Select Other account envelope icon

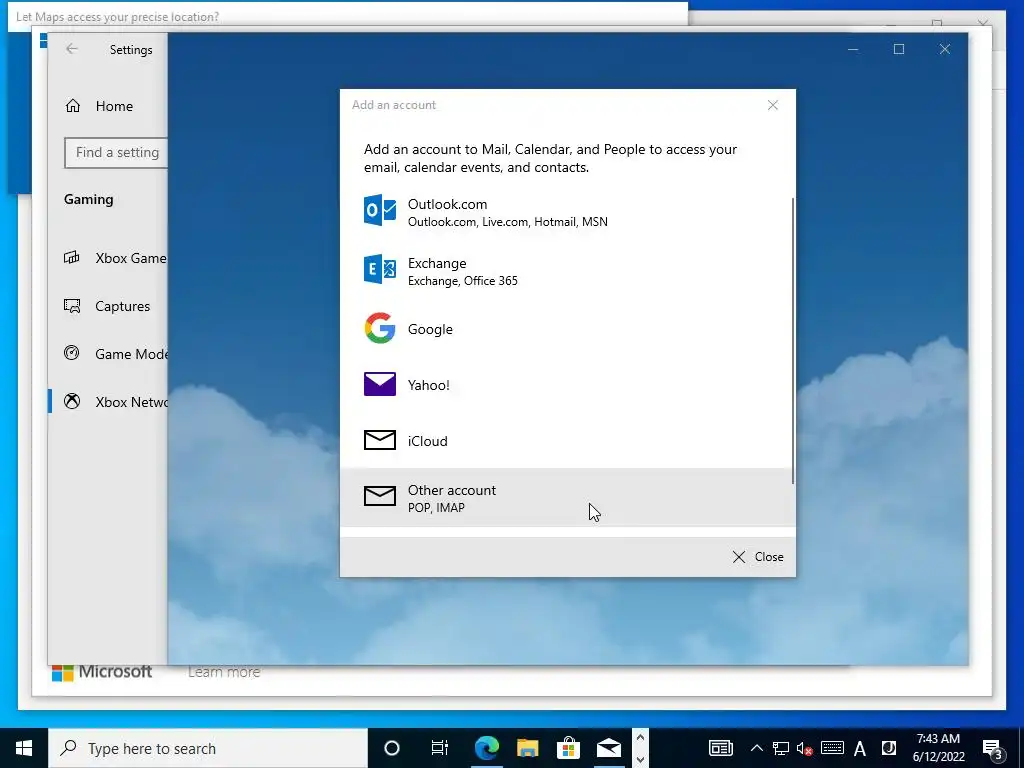(x=379, y=496)
